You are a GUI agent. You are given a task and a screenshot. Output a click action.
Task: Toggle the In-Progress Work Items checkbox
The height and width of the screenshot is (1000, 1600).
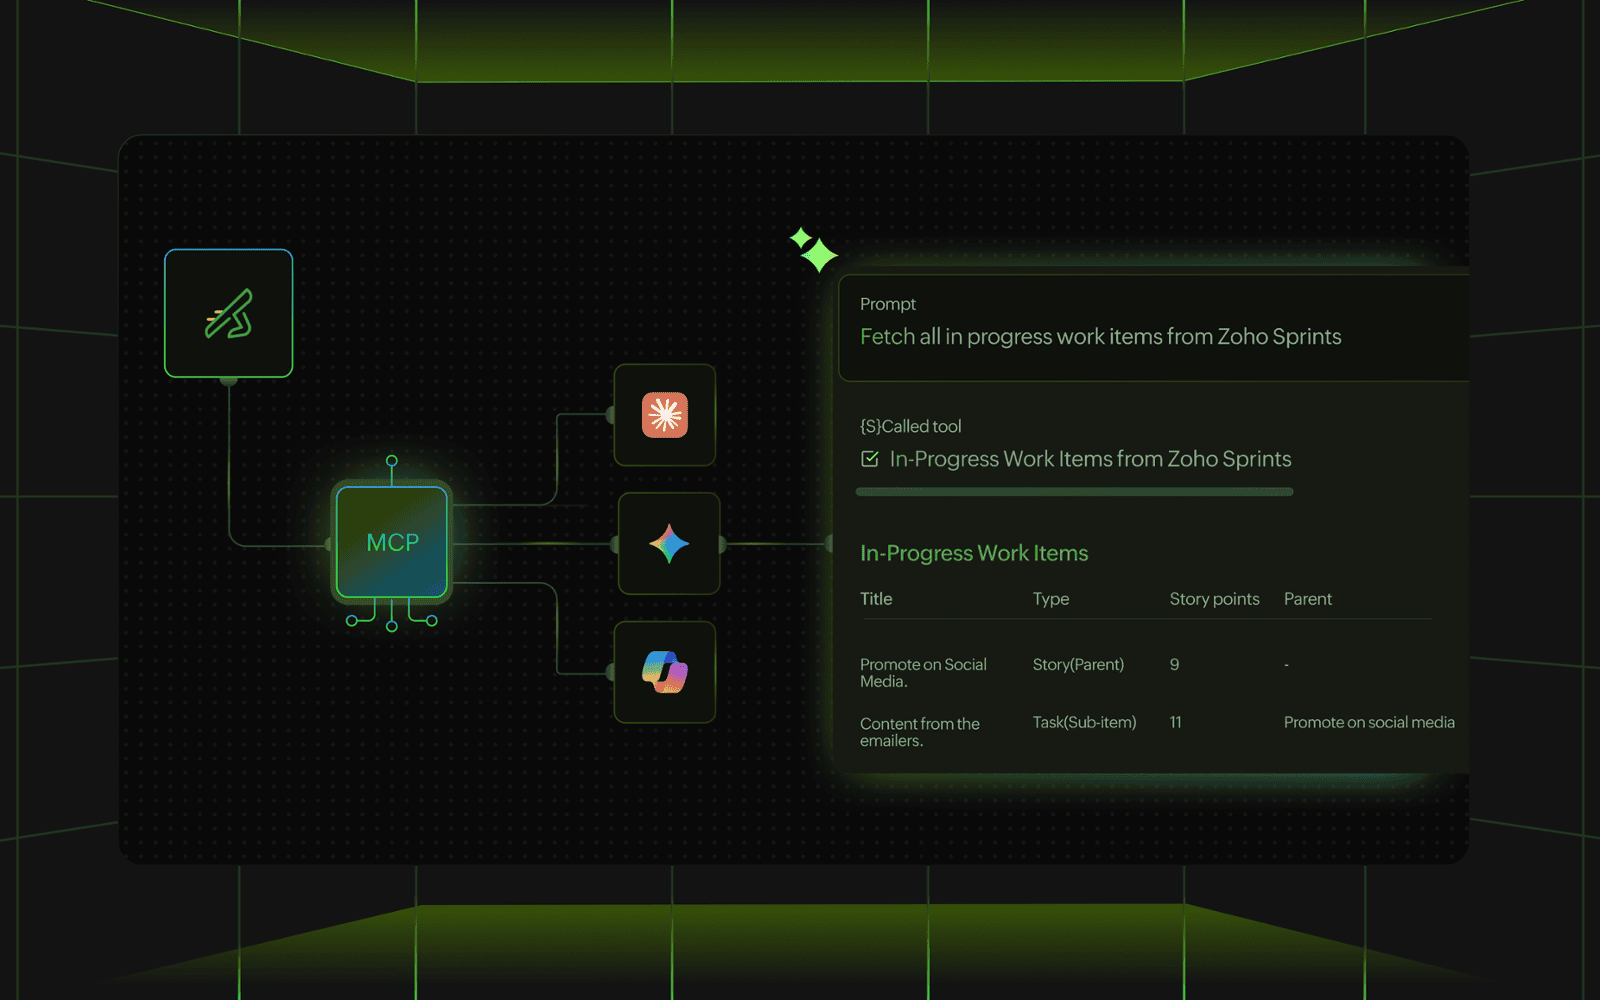point(870,459)
